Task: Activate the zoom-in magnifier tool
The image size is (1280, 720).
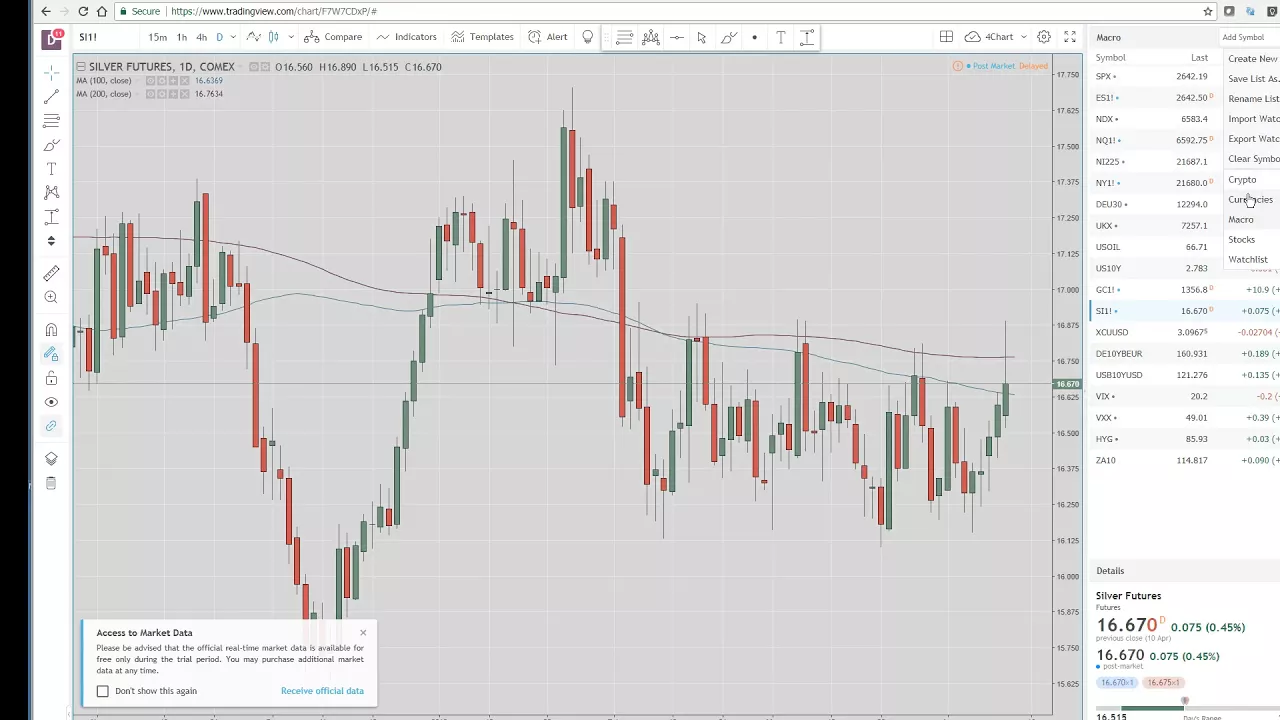Action: tap(51, 297)
